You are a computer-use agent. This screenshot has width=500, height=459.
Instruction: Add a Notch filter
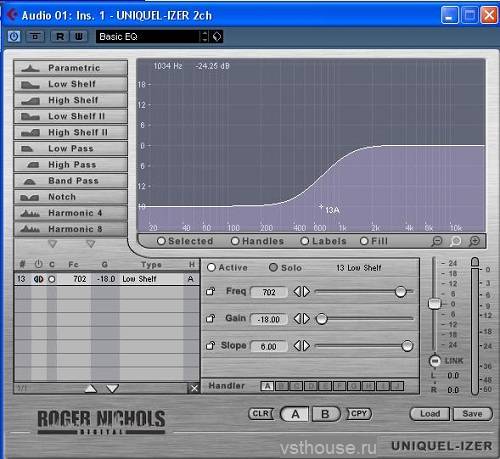[x=71, y=197]
